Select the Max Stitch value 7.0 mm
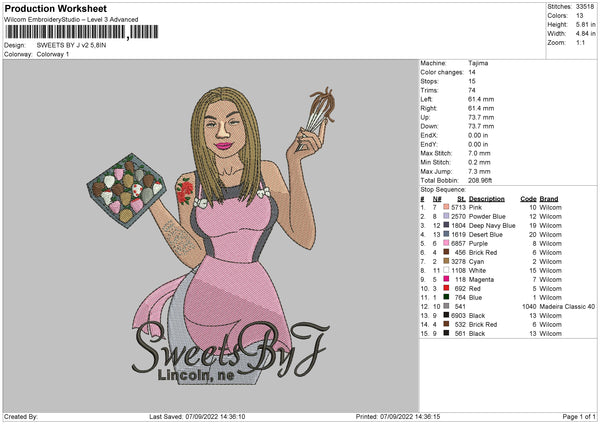This screenshot has width=600, height=424. [479, 153]
